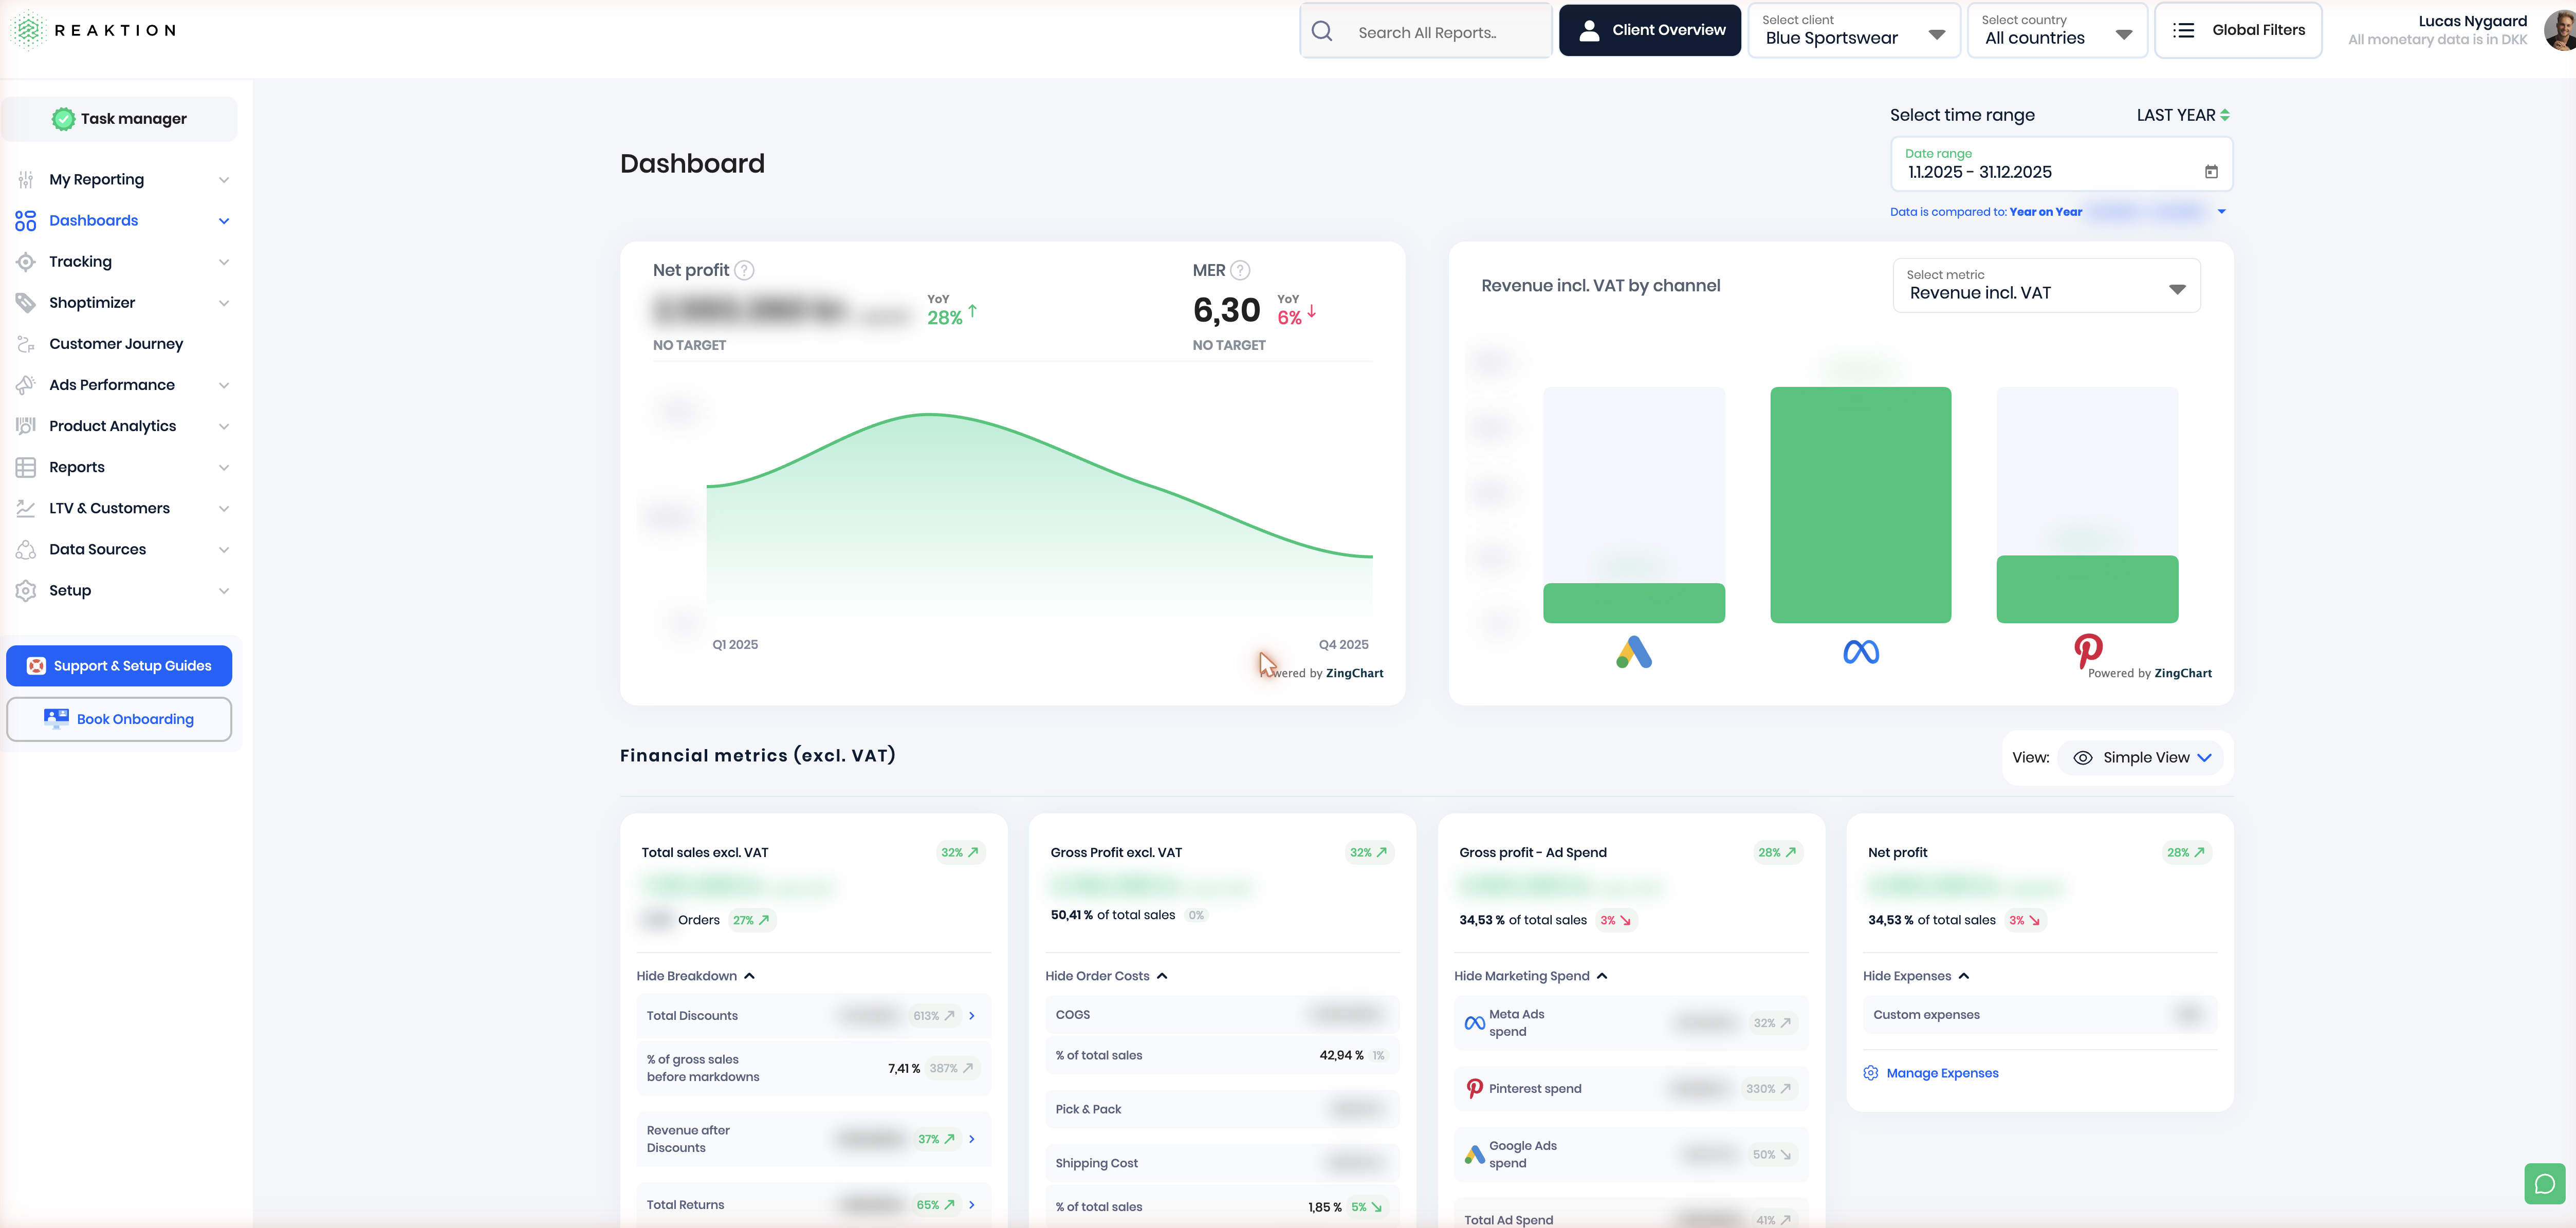Click the Dashboards grid icon
This screenshot has height=1228, width=2576.
pos(26,221)
